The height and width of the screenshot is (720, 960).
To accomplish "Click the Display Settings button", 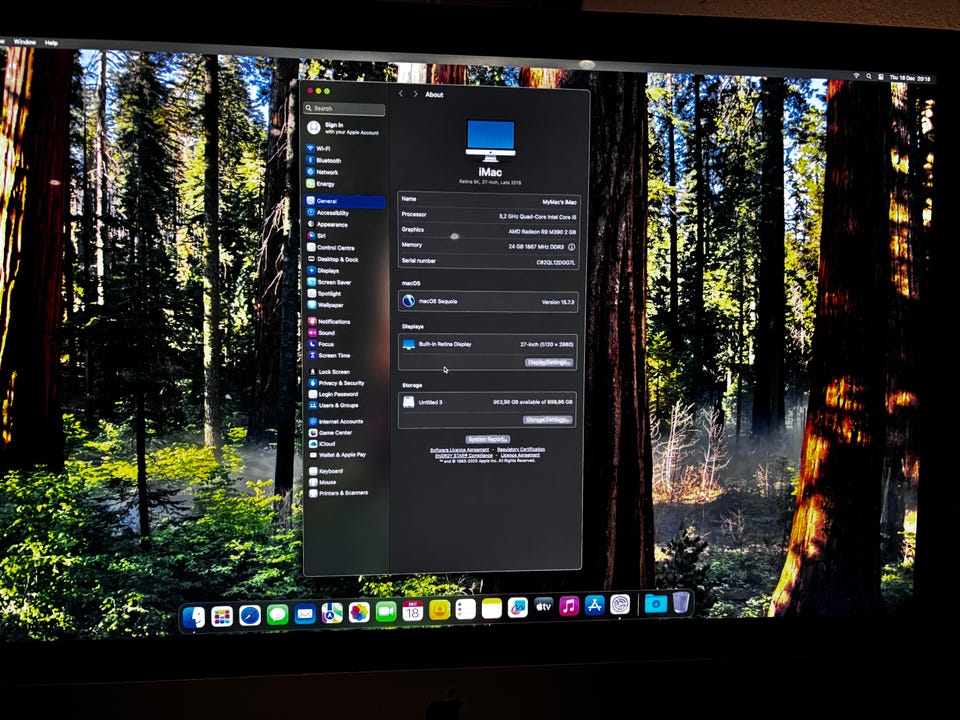I will pos(549,362).
